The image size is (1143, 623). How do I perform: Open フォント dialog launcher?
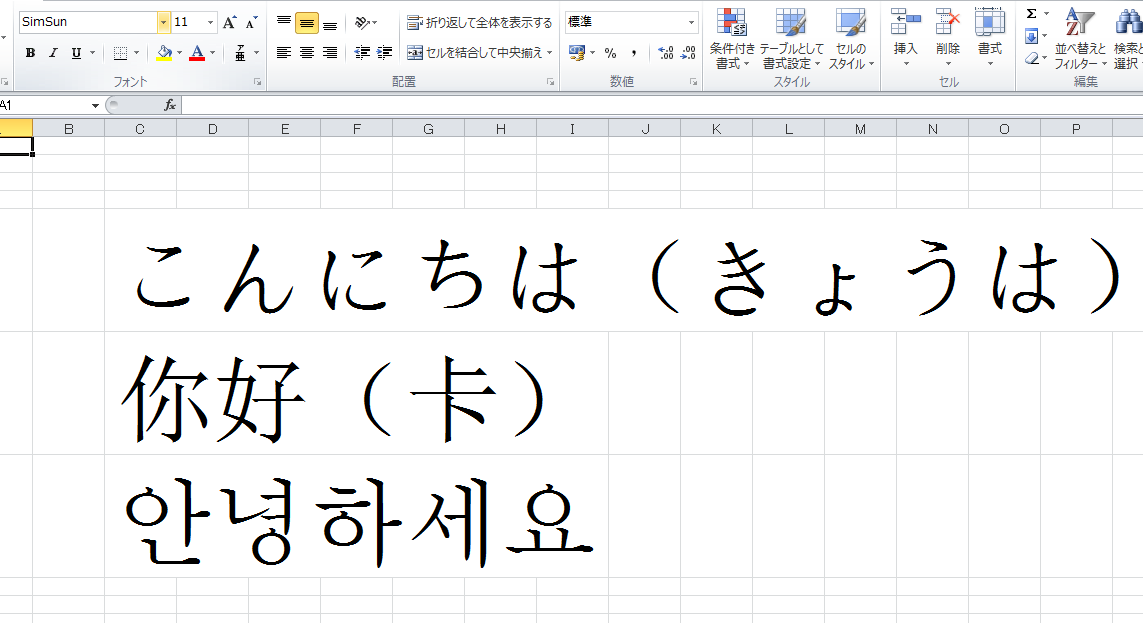[x=257, y=82]
